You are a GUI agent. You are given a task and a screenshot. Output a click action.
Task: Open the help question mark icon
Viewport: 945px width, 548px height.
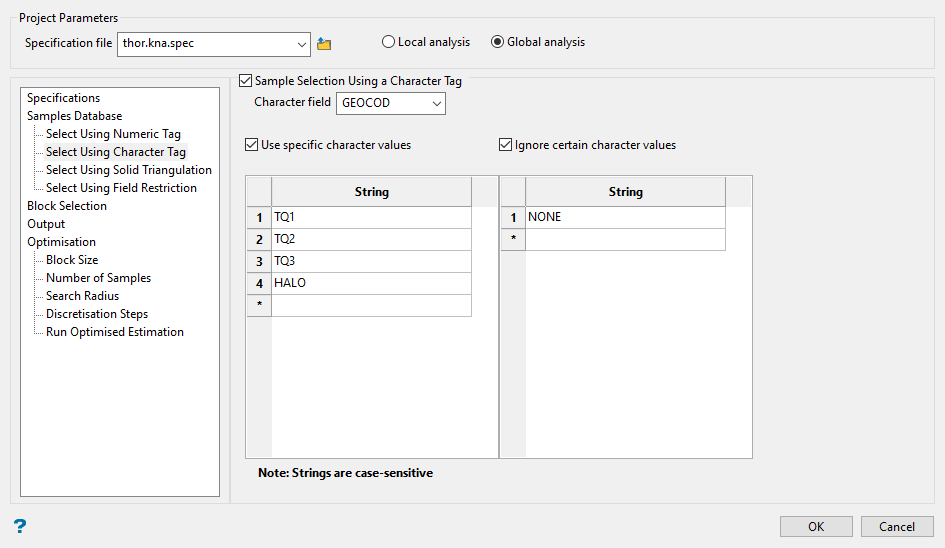pos(20,526)
